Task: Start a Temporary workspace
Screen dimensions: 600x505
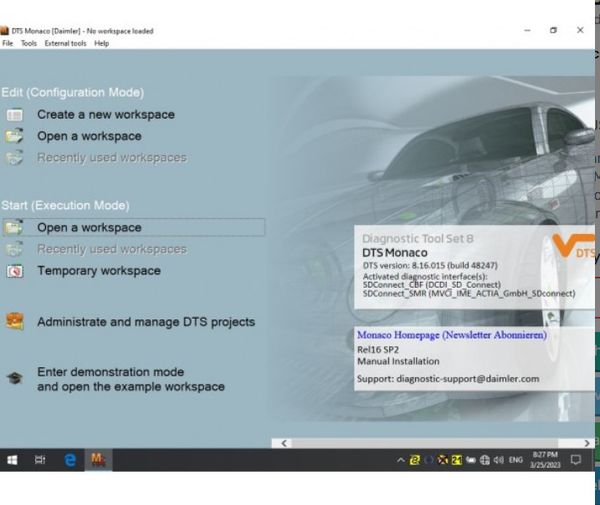Action: [x=99, y=271]
